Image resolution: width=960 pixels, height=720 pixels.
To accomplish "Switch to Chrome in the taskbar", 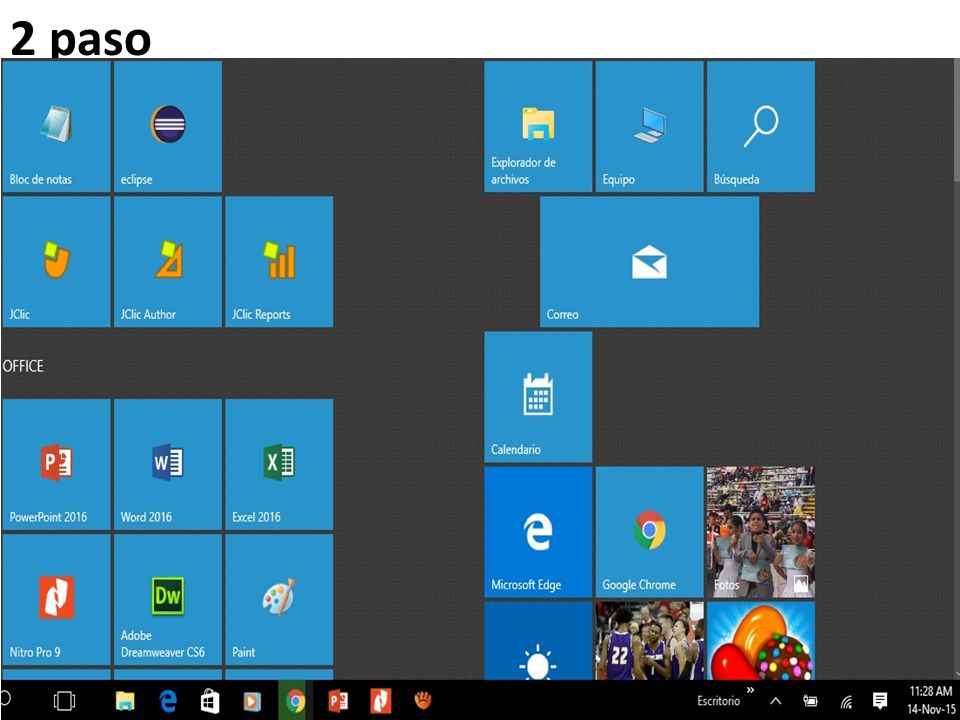I will tap(295, 700).
